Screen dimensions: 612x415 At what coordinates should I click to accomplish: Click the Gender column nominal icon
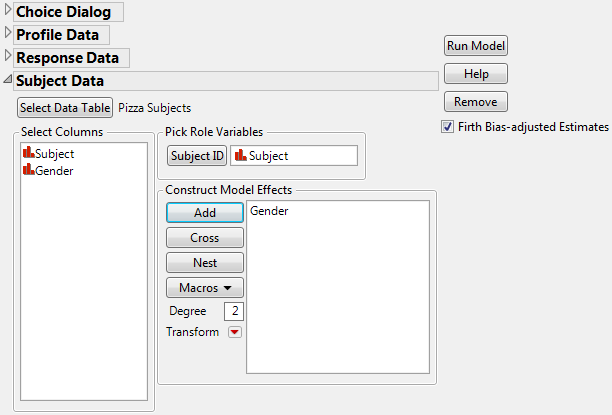pos(28,171)
